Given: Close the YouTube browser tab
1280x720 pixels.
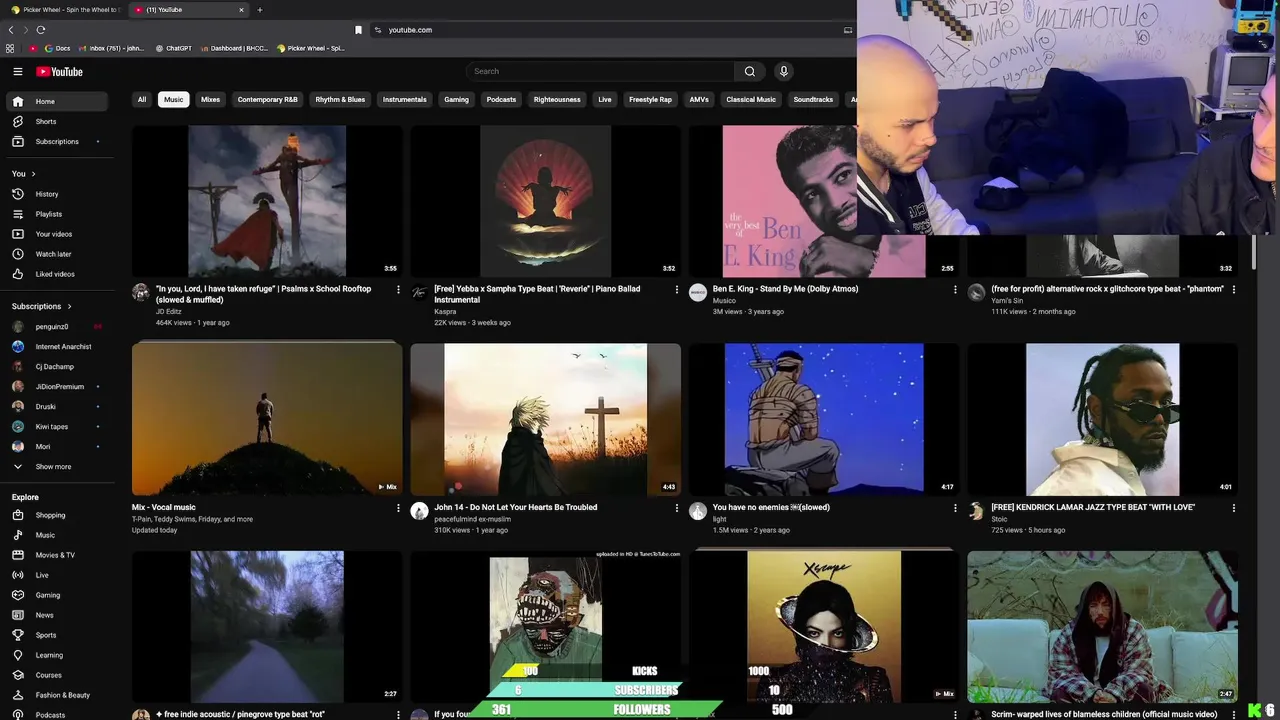Looking at the screenshot, I should 241,10.
